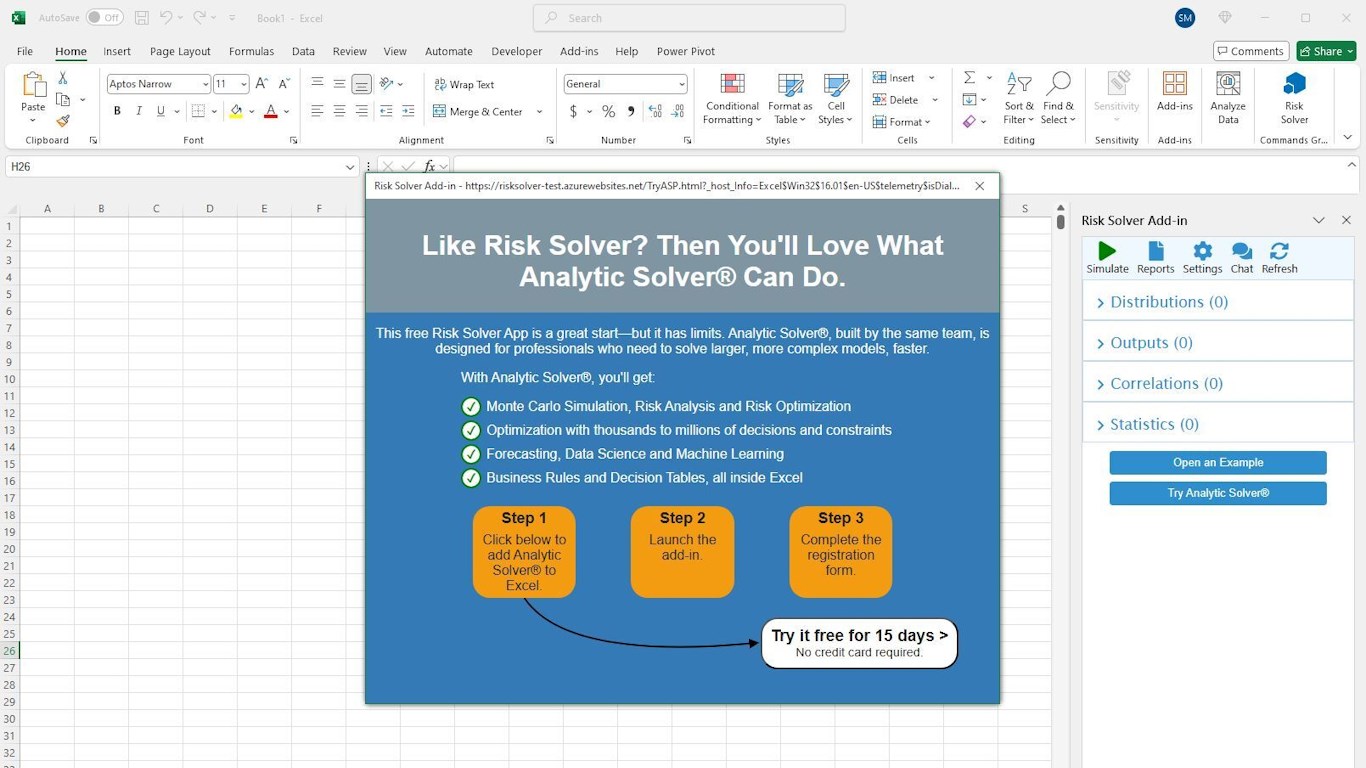Close the Risk Solver Add-in dialog
This screenshot has width=1366, height=768.
(980, 186)
